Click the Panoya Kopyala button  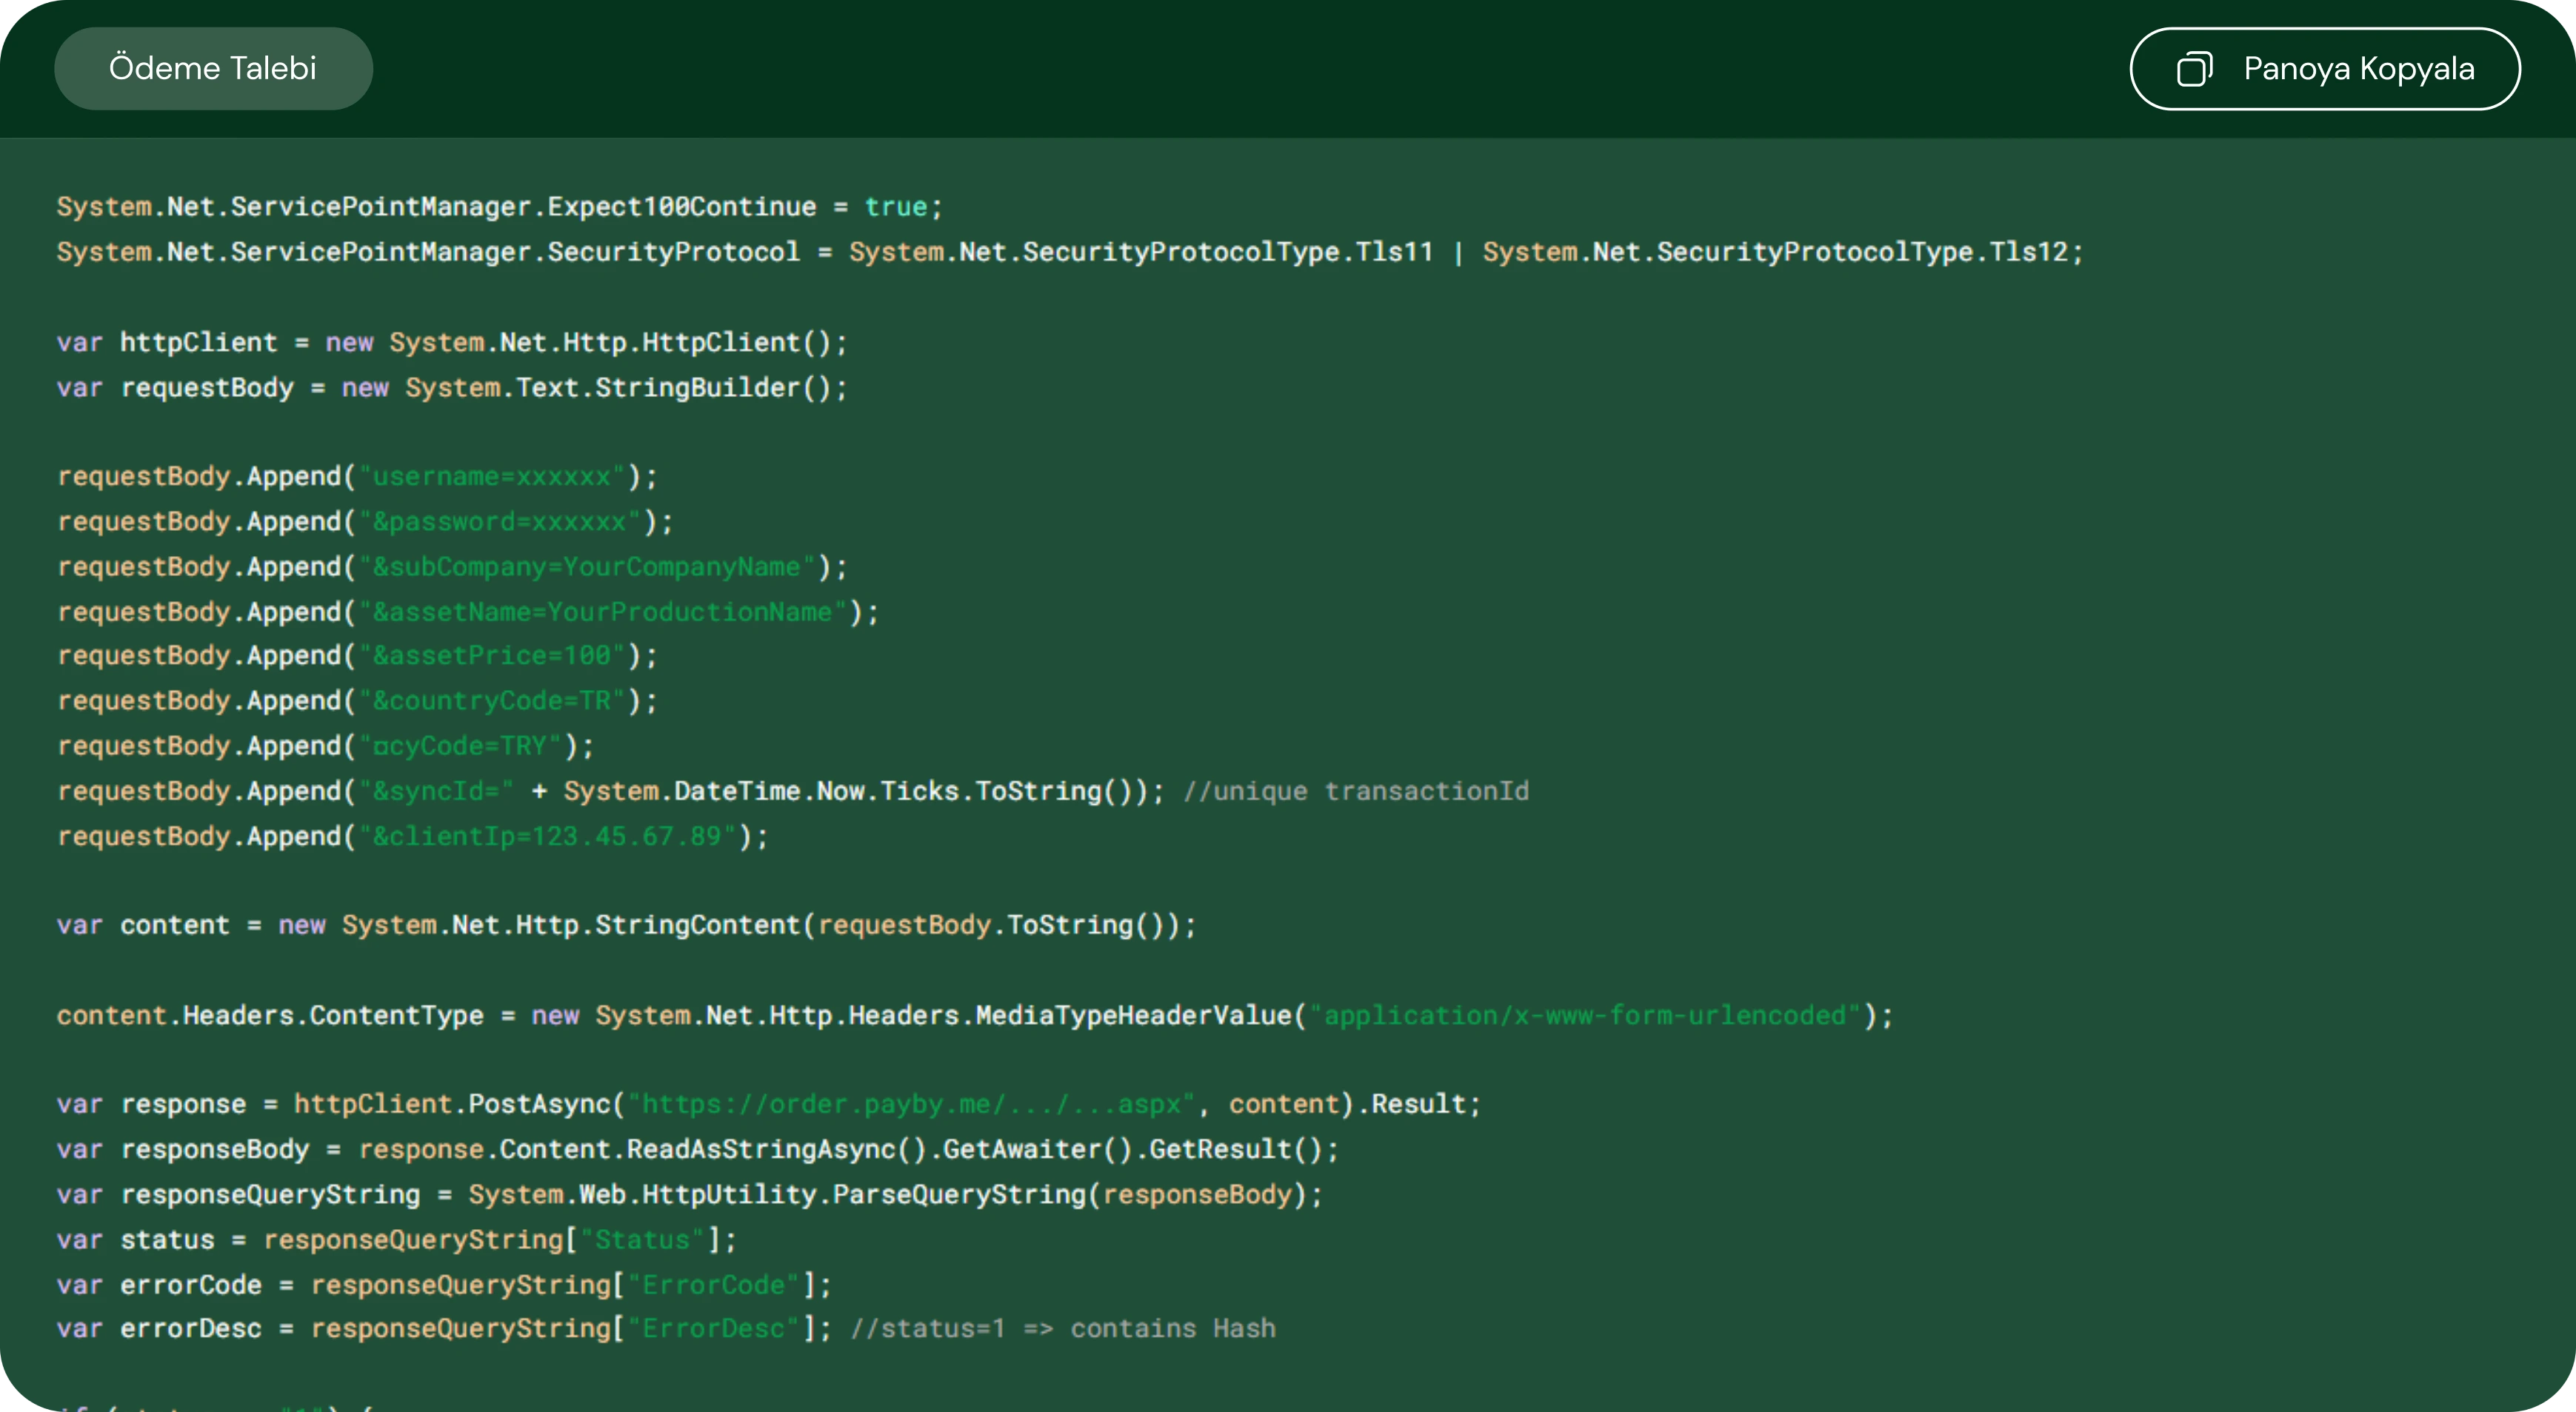coord(2325,68)
